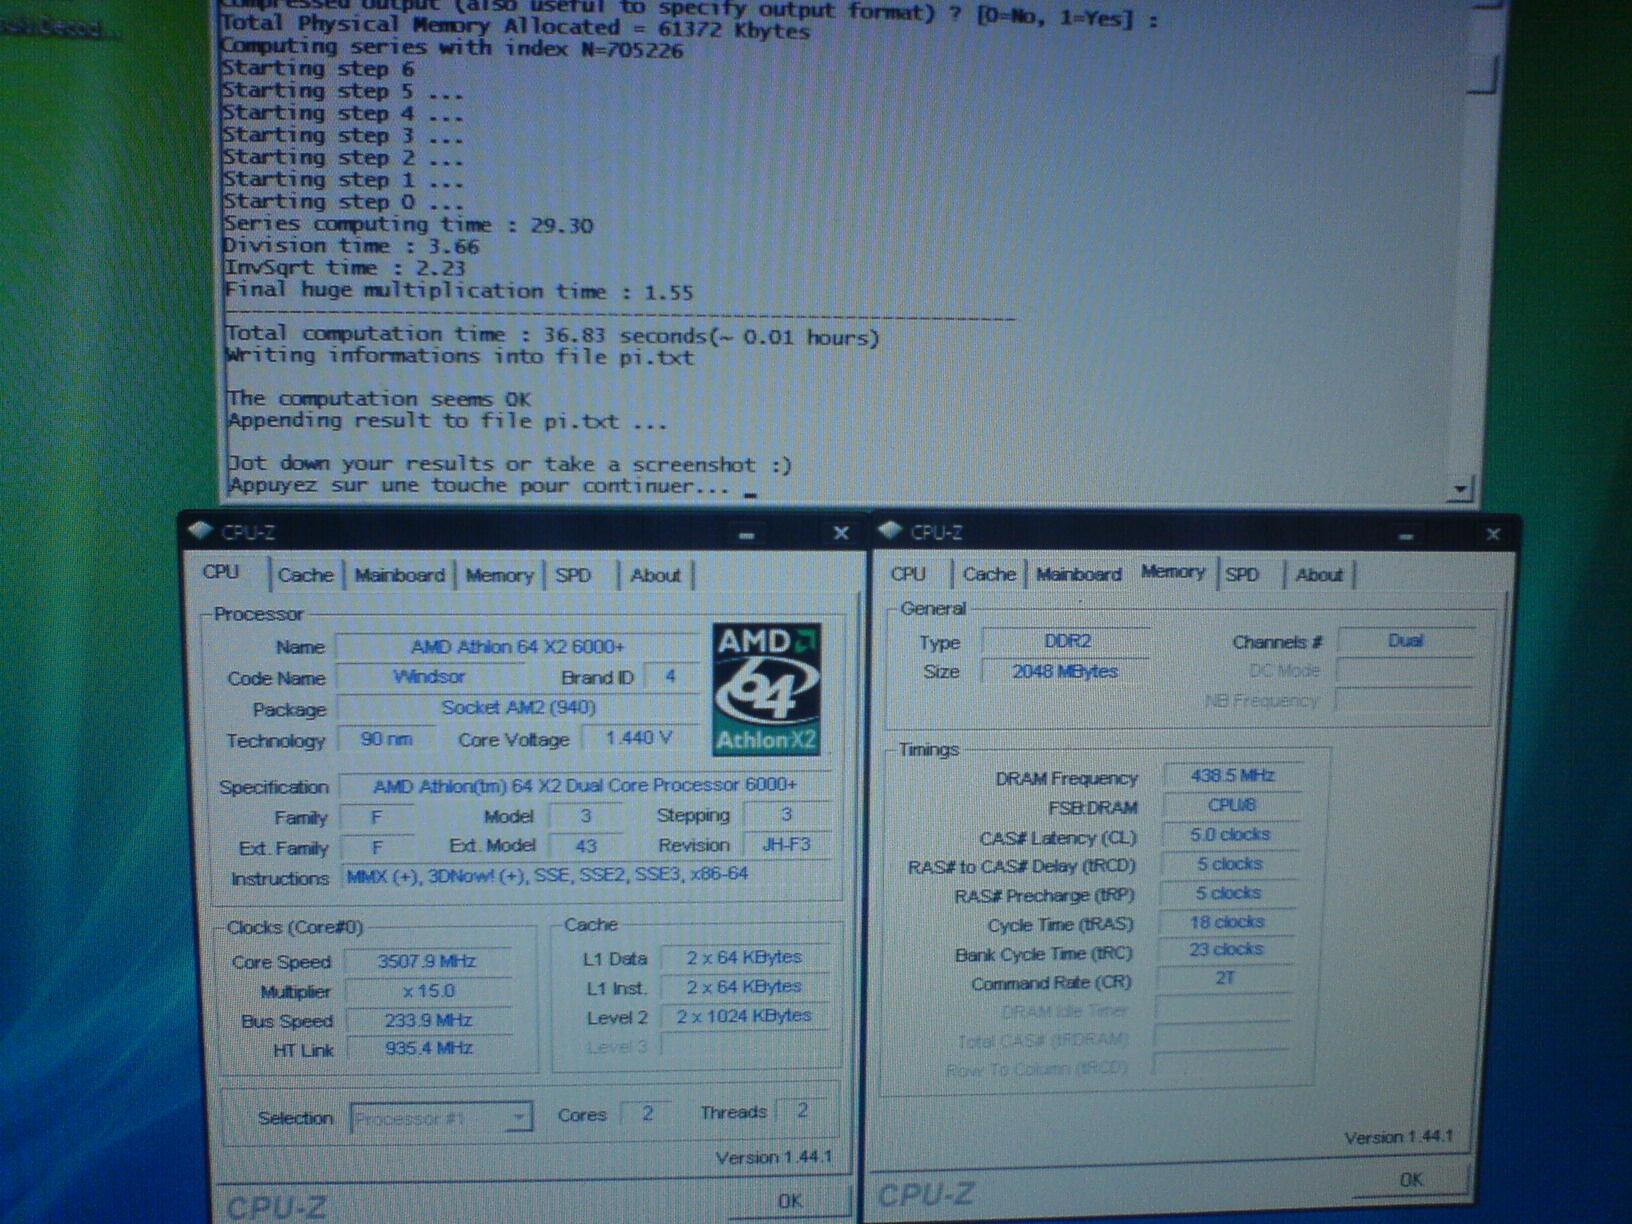Click left CPU-Z window title icon
The width and height of the screenshot is (1632, 1224).
(201, 531)
